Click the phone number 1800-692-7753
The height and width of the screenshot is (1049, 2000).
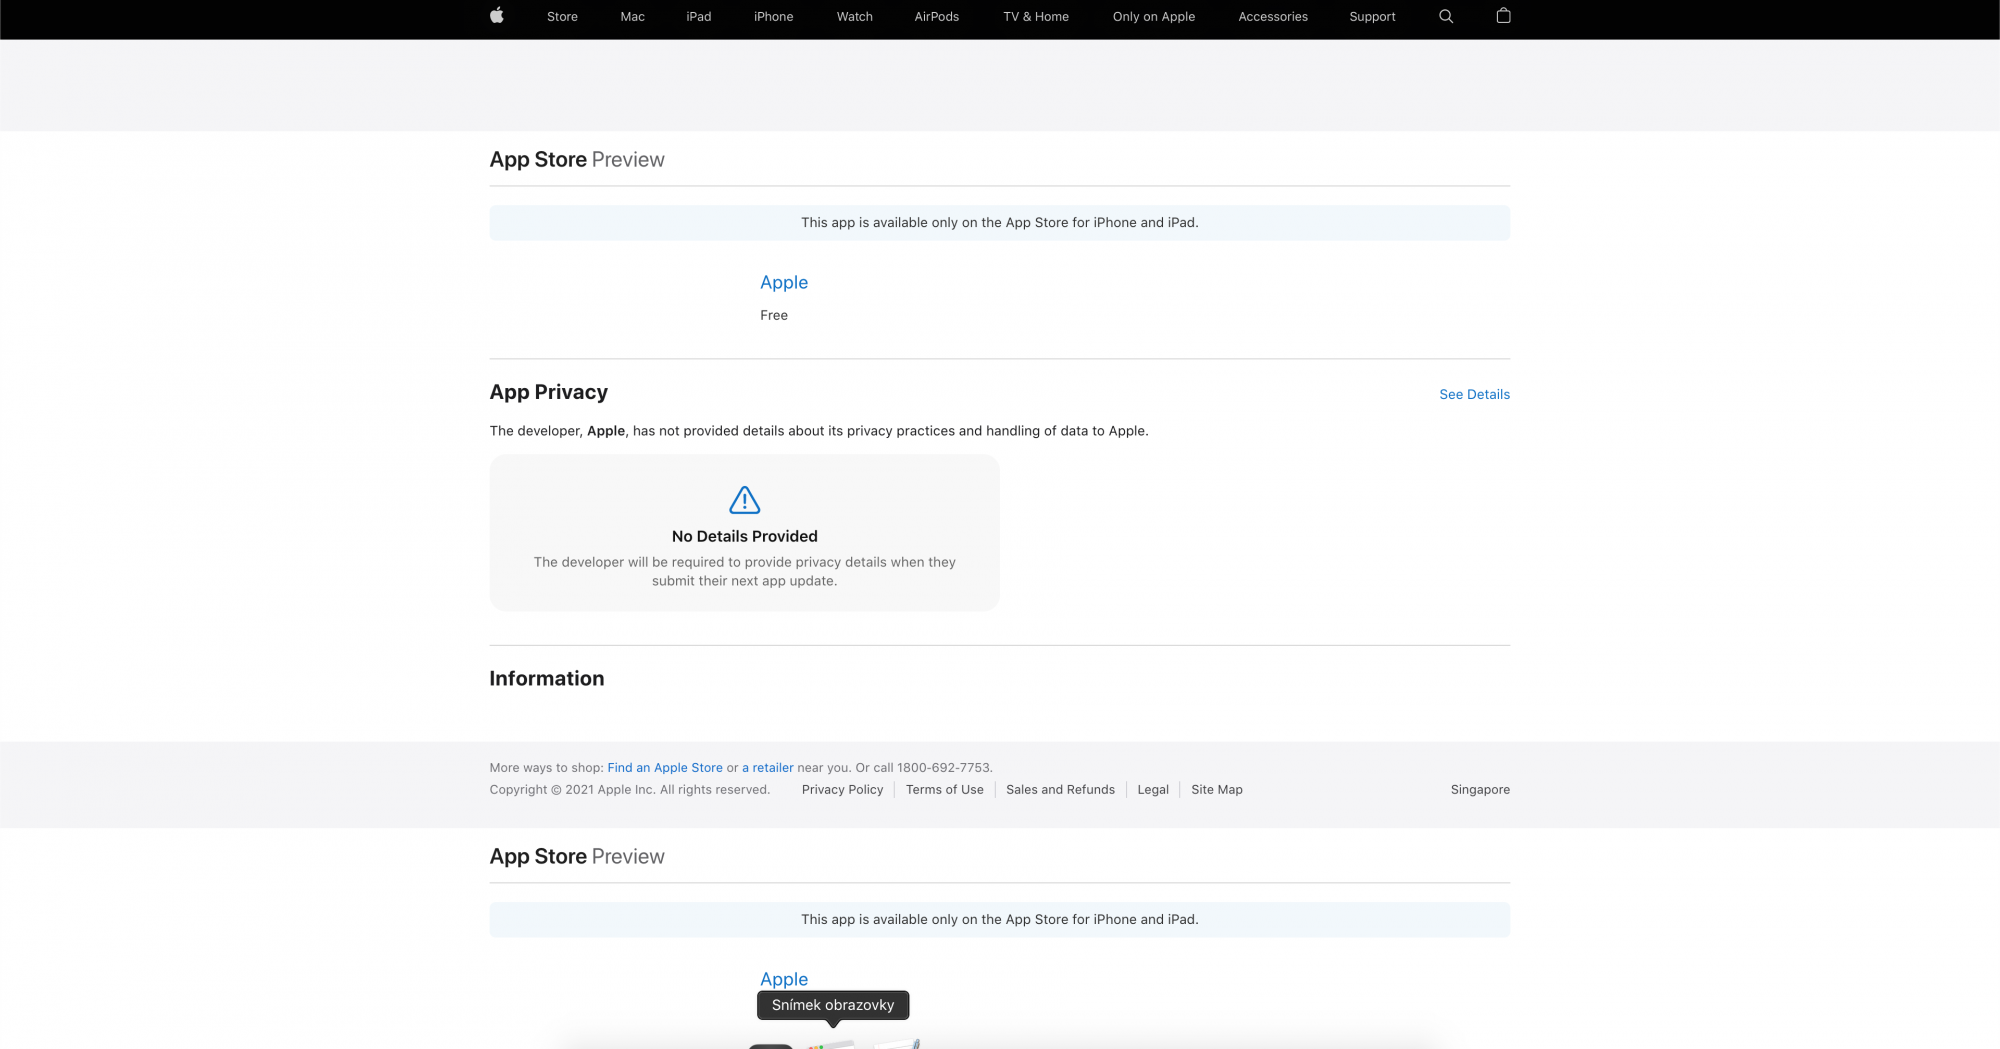[943, 768]
